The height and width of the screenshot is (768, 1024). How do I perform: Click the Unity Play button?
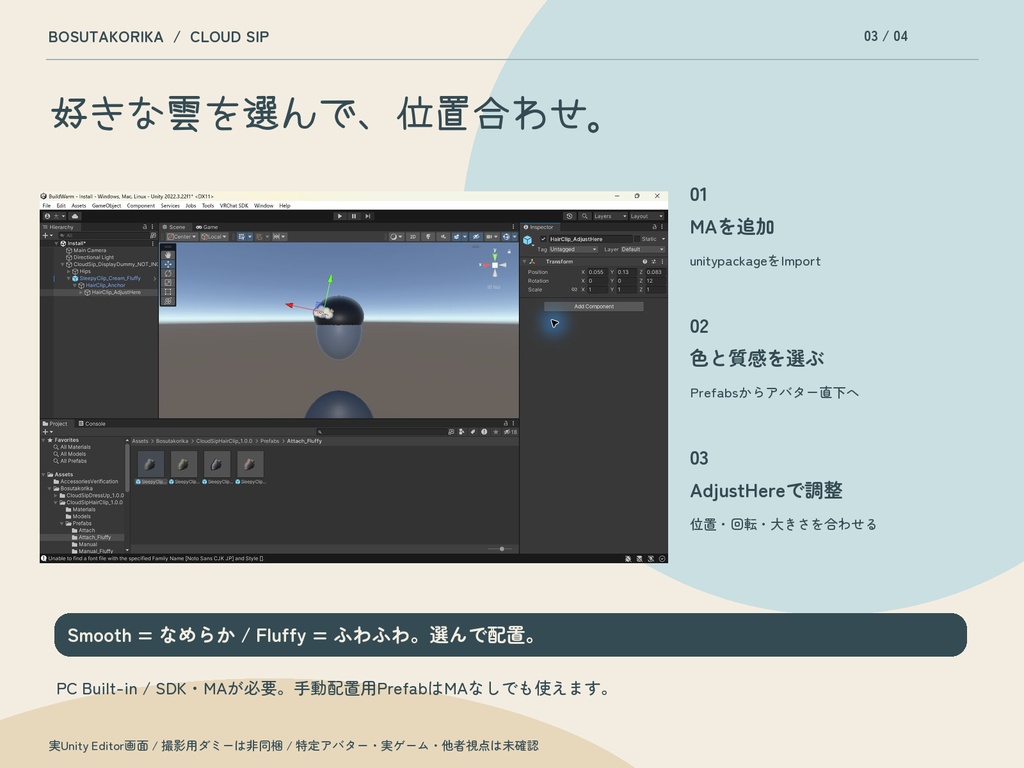coord(340,216)
